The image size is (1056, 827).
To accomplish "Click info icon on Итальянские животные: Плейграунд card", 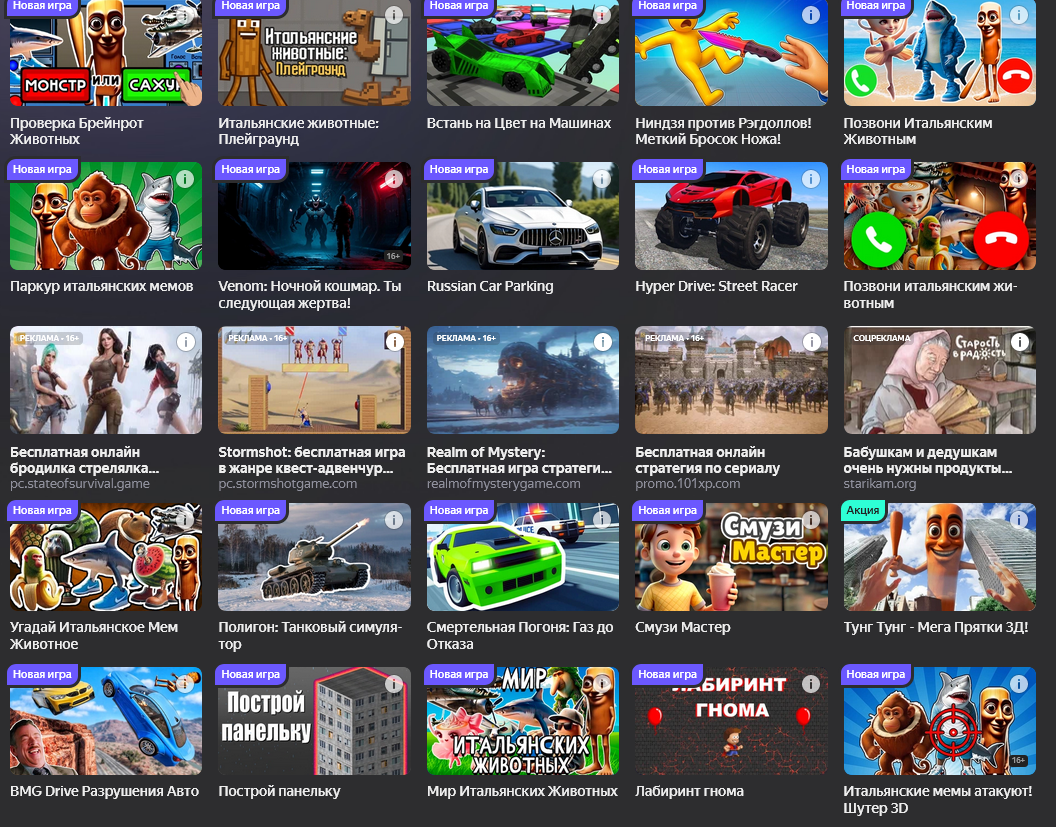I will (x=394, y=15).
